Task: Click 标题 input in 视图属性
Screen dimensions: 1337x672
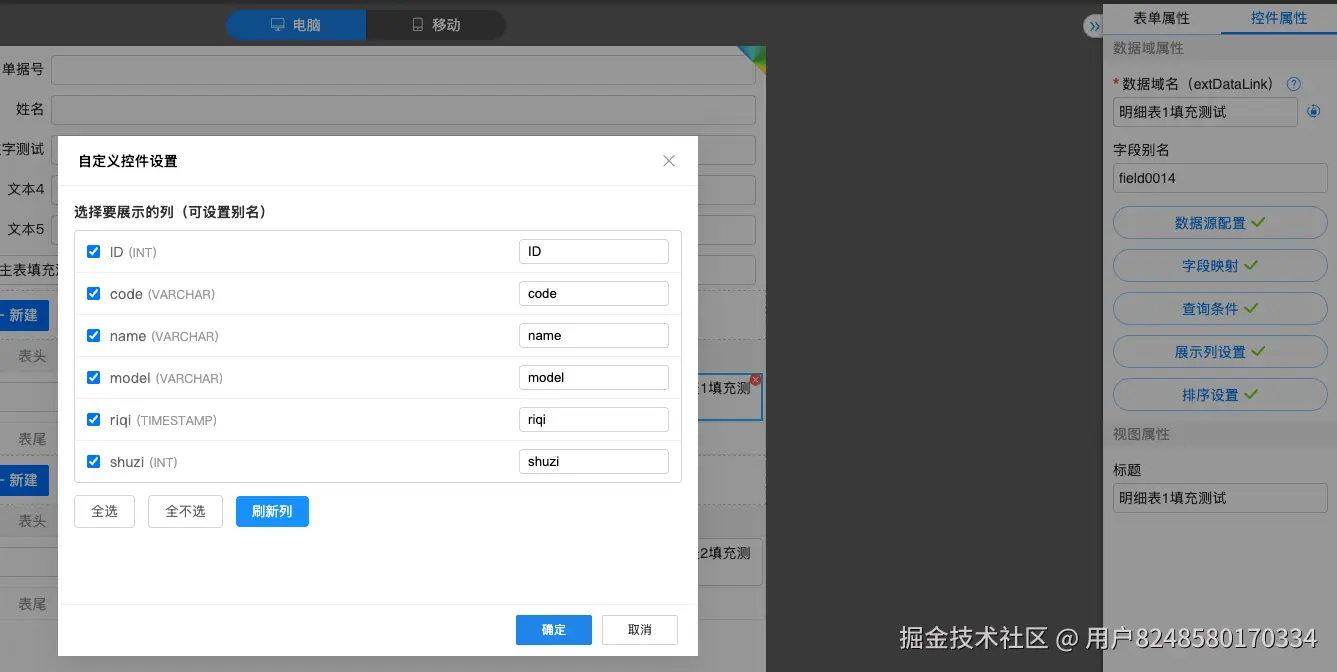Action: click(x=1220, y=498)
